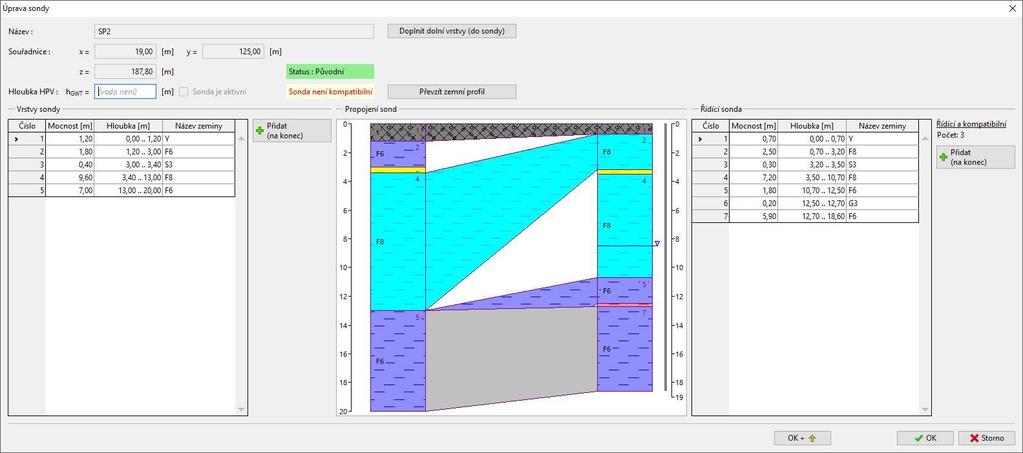The width and height of the screenshot is (1023, 453).
Task: Click the pink G3 layer in right borehole
Action: [x=624, y=305]
